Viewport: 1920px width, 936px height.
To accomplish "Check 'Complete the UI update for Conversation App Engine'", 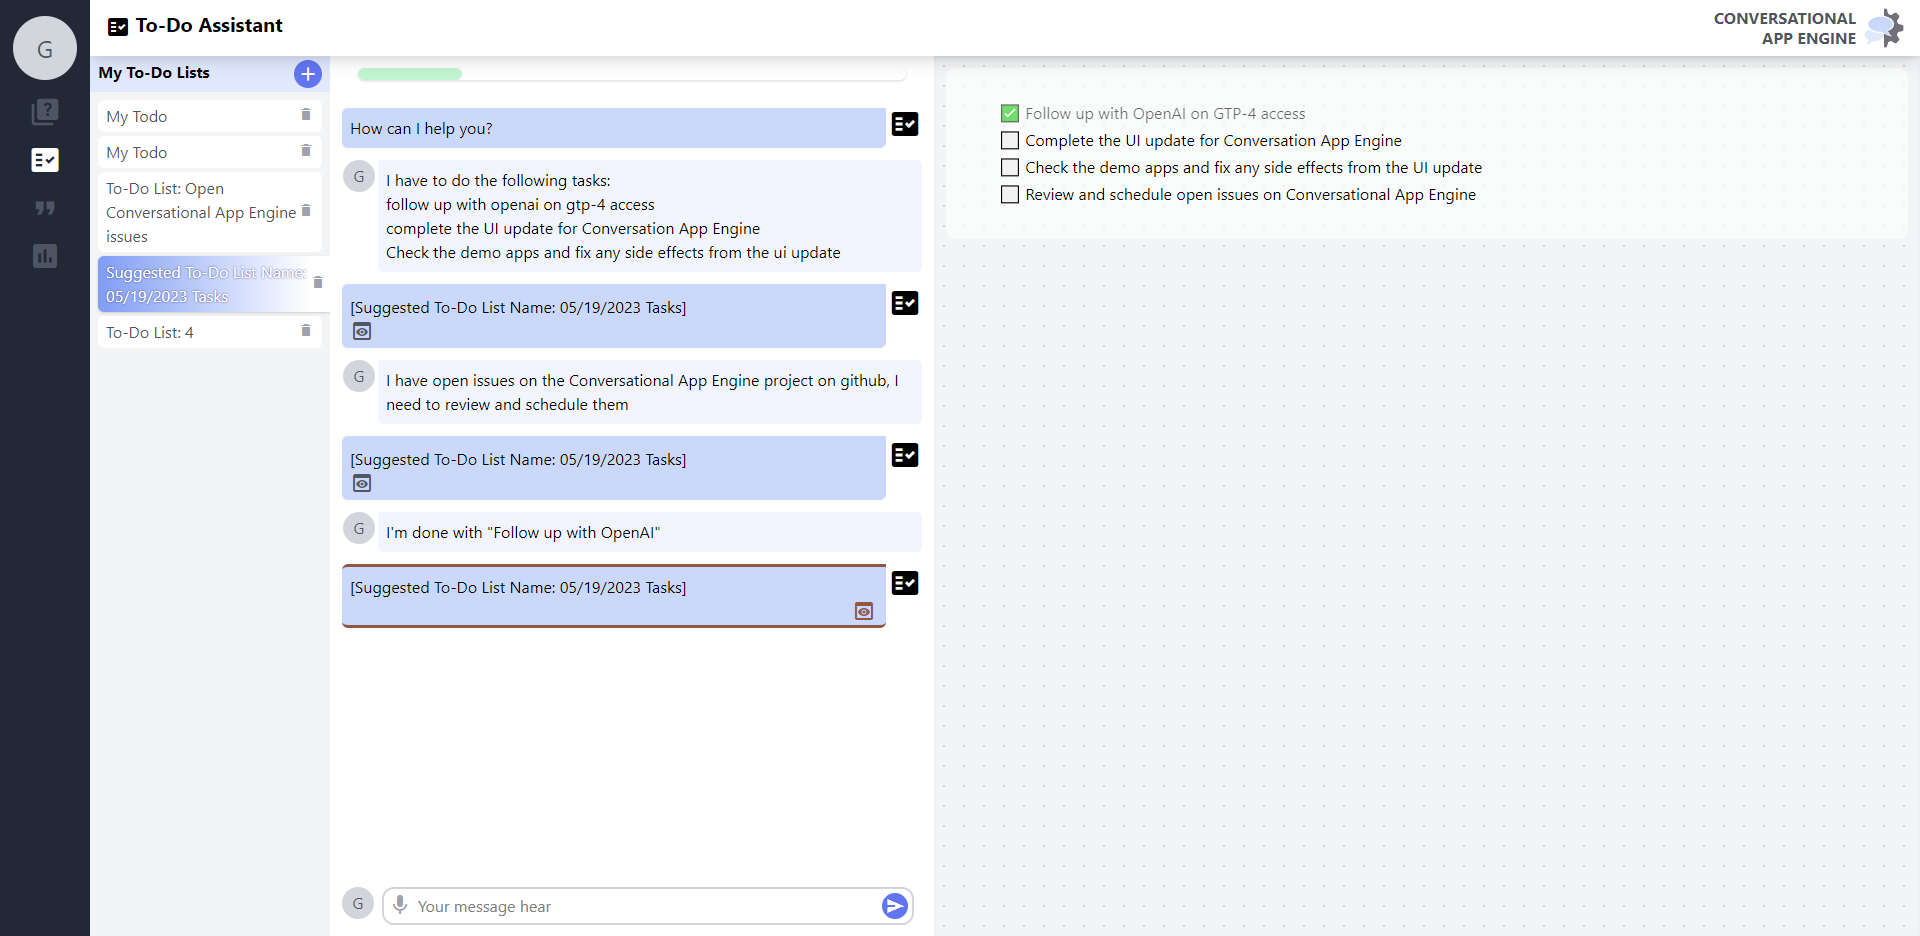I will coord(1010,141).
